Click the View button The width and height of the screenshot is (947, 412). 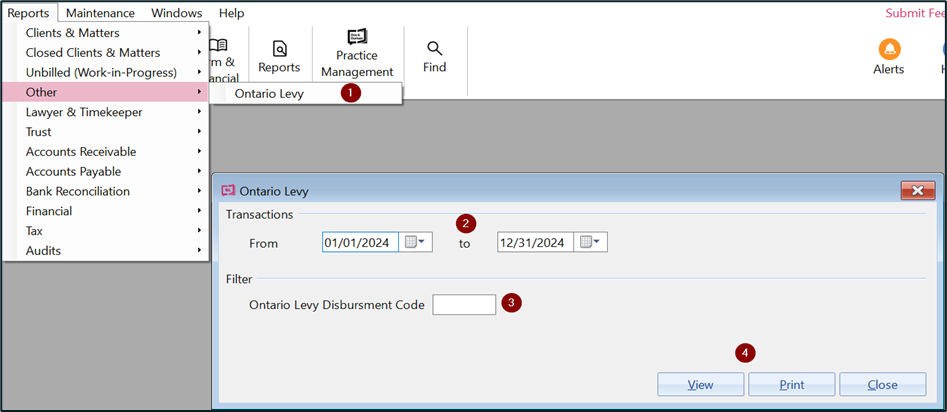tap(700, 385)
